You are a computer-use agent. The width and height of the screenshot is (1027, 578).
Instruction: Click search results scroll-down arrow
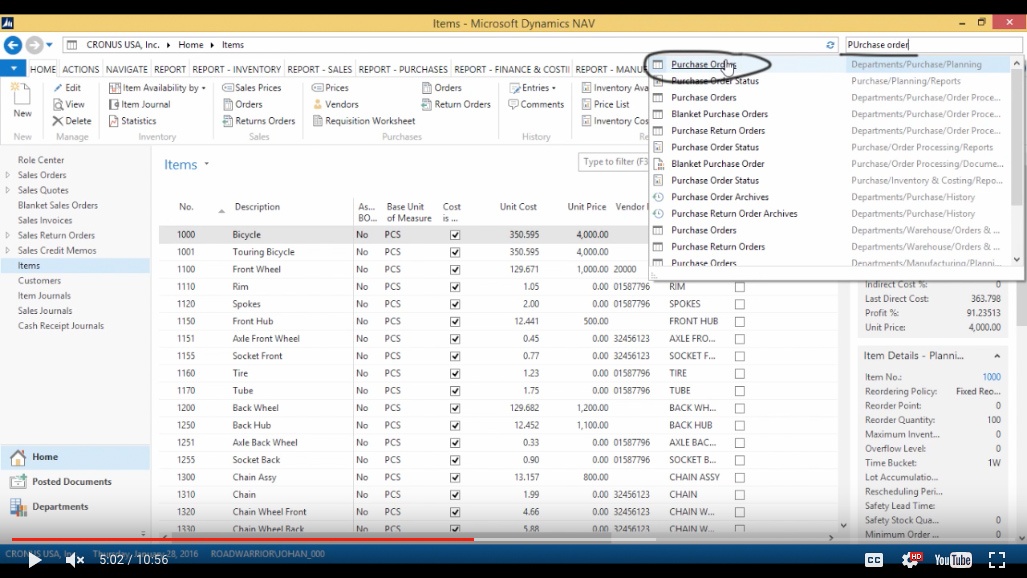point(1017,260)
